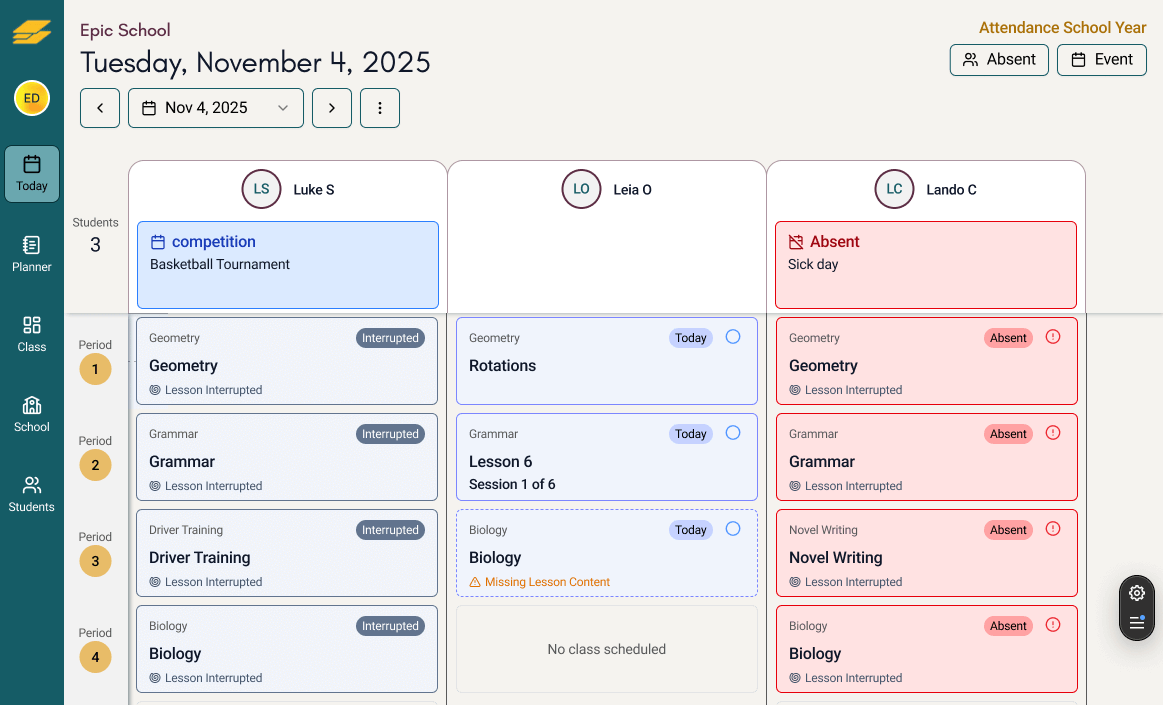Click the alert icon on Lando's Geometry
This screenshot has height=705, width=1163.
click(1052, 337)
